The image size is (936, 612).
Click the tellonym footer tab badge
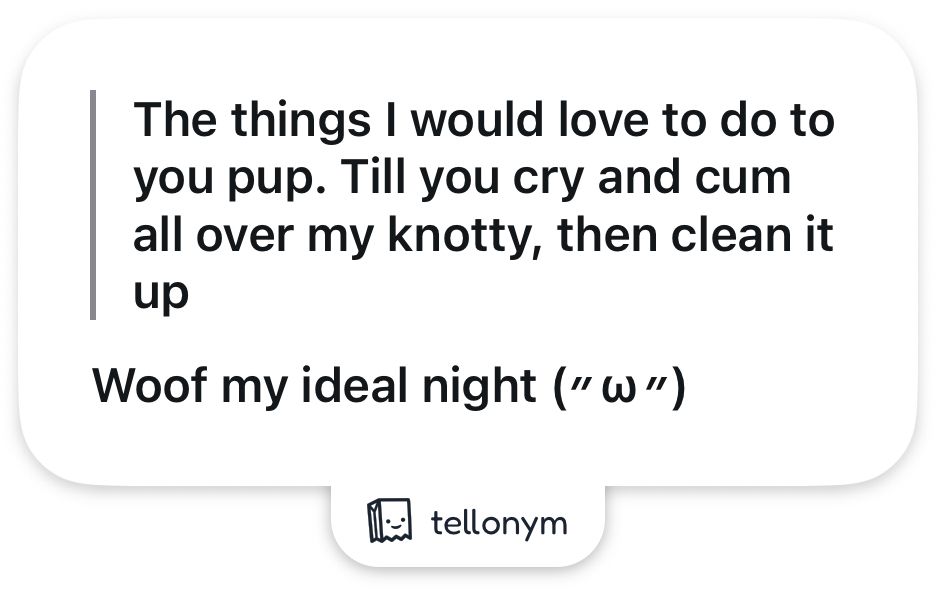pyautogui.click(x=468, y=525)
